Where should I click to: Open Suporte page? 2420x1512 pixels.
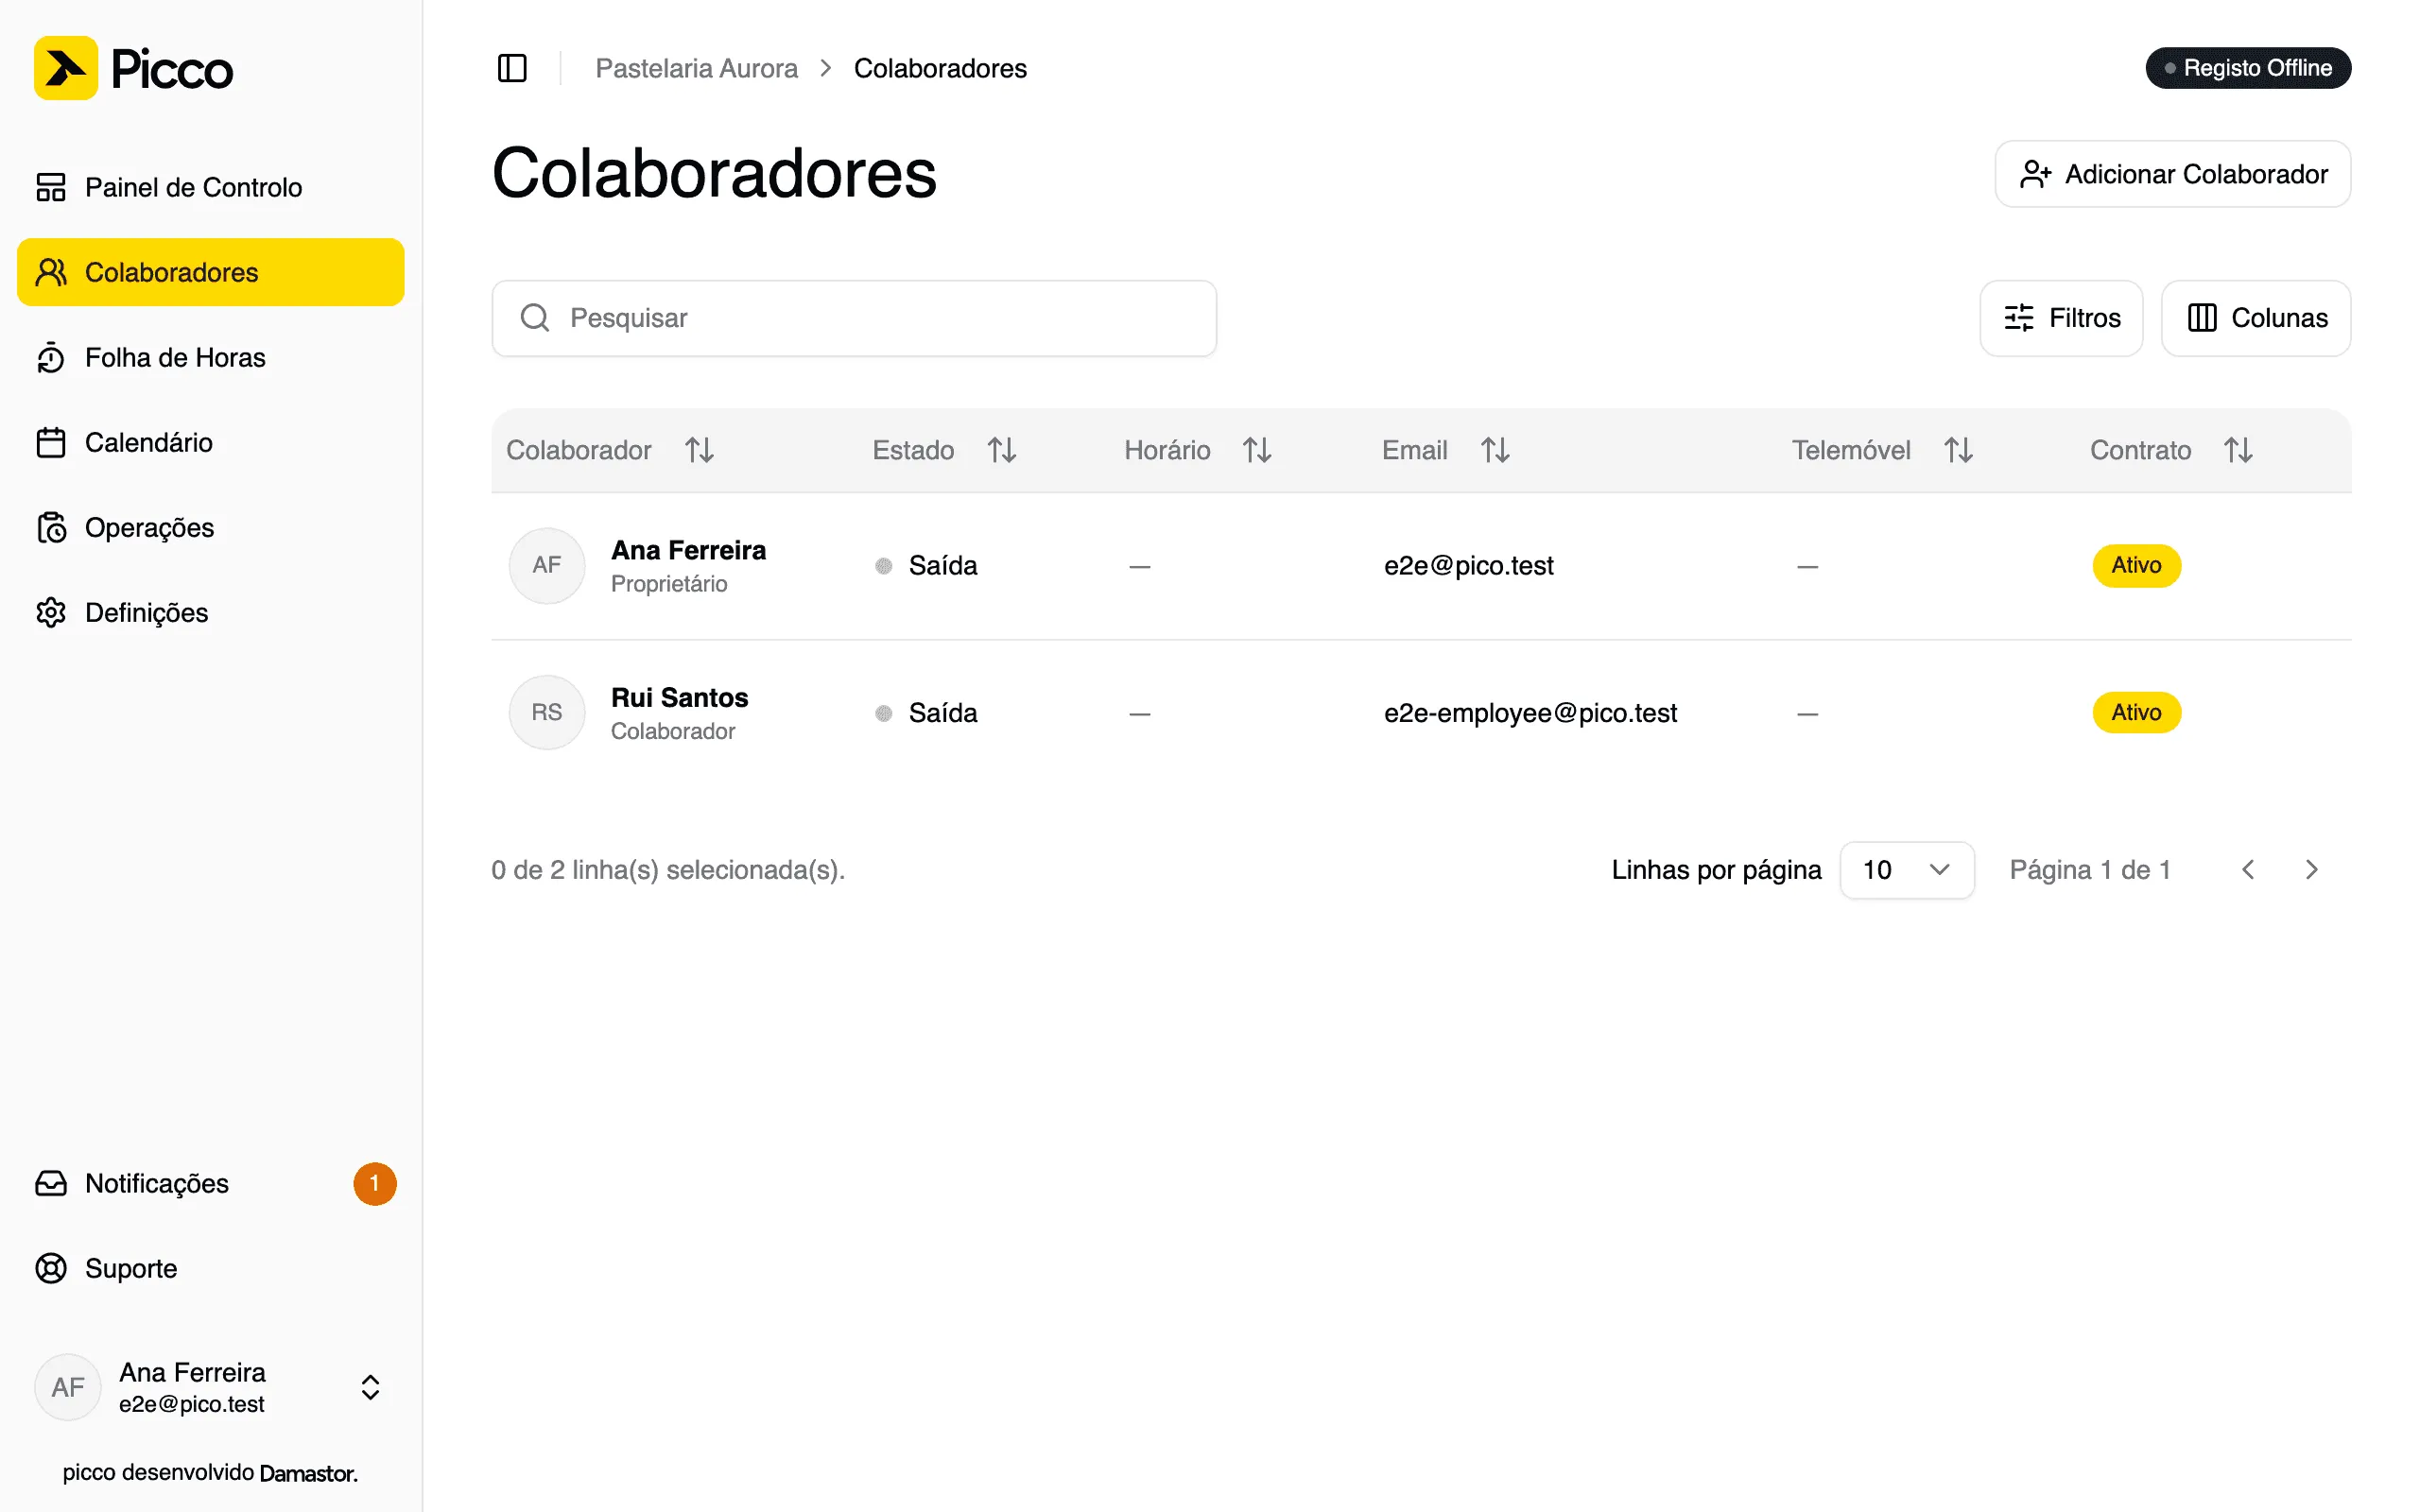click(211, 1269)
